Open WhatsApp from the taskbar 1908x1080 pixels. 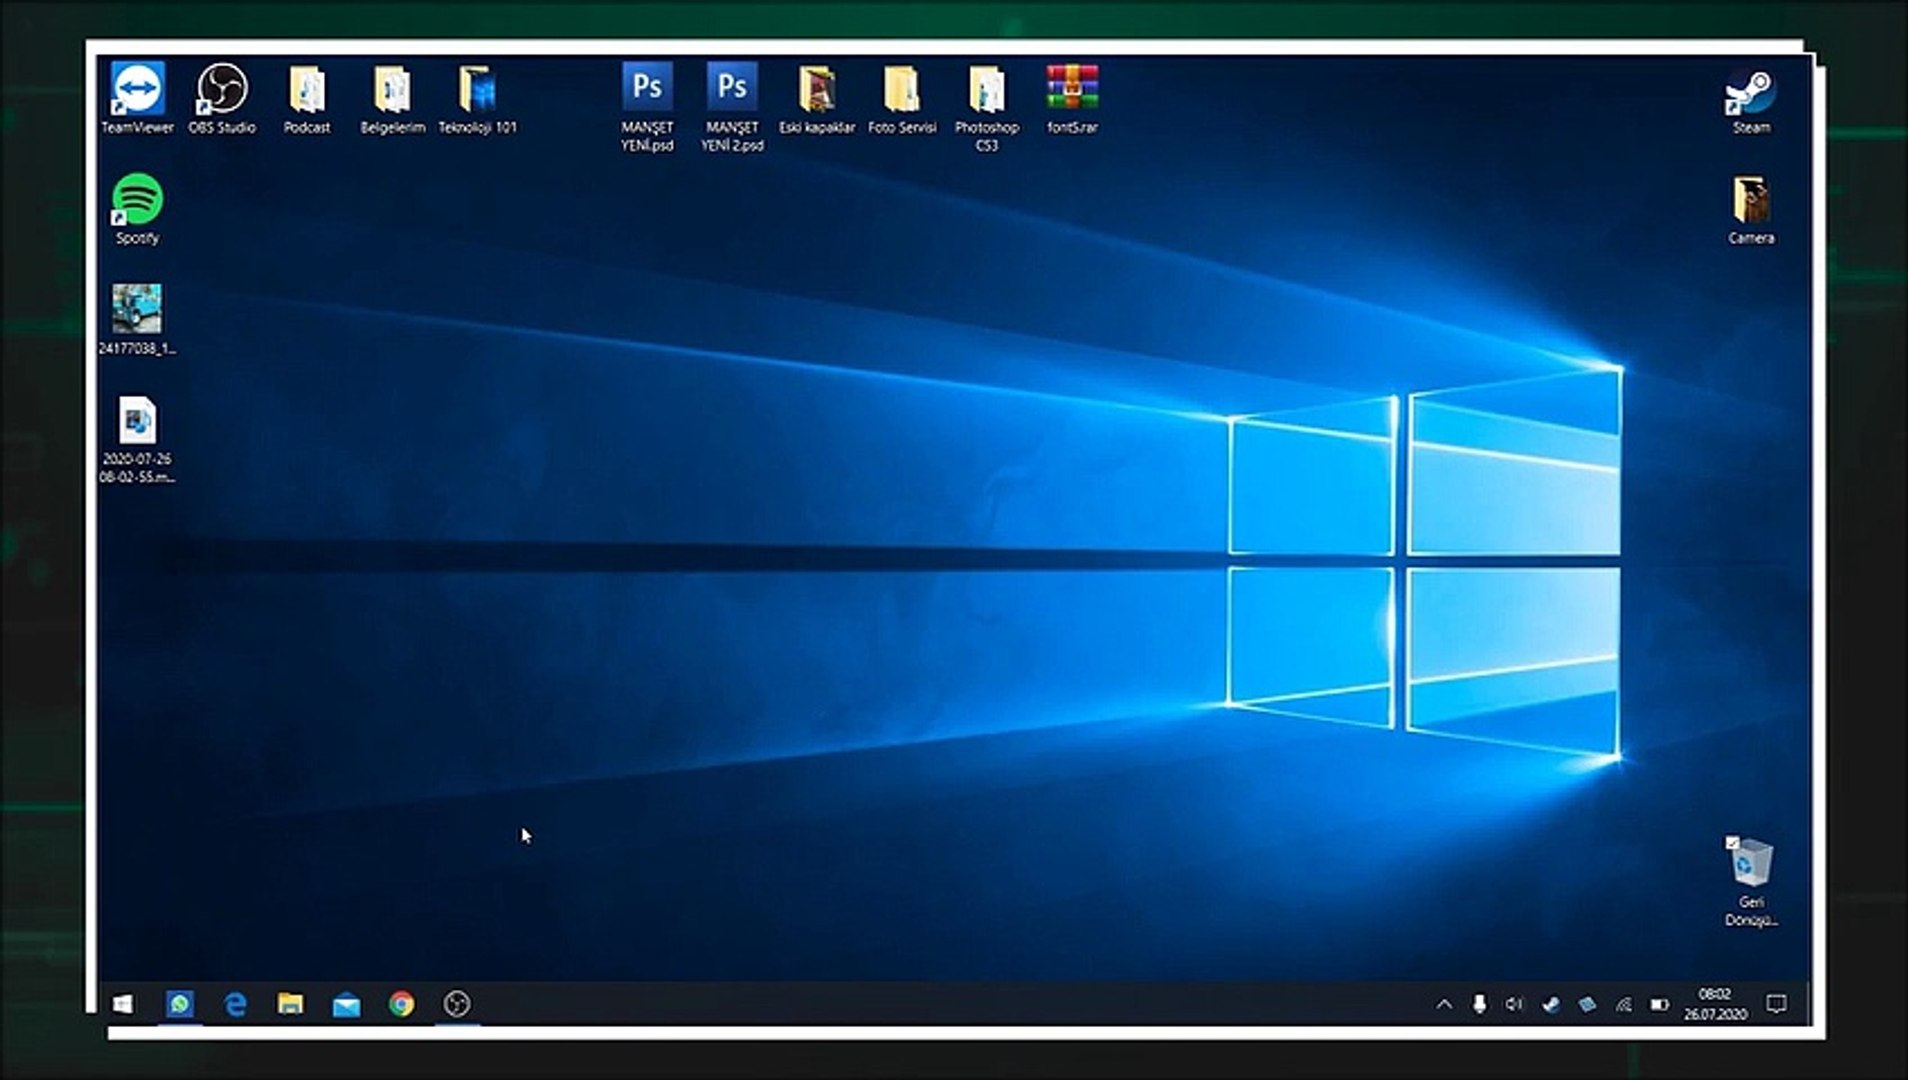[180, 1004]
